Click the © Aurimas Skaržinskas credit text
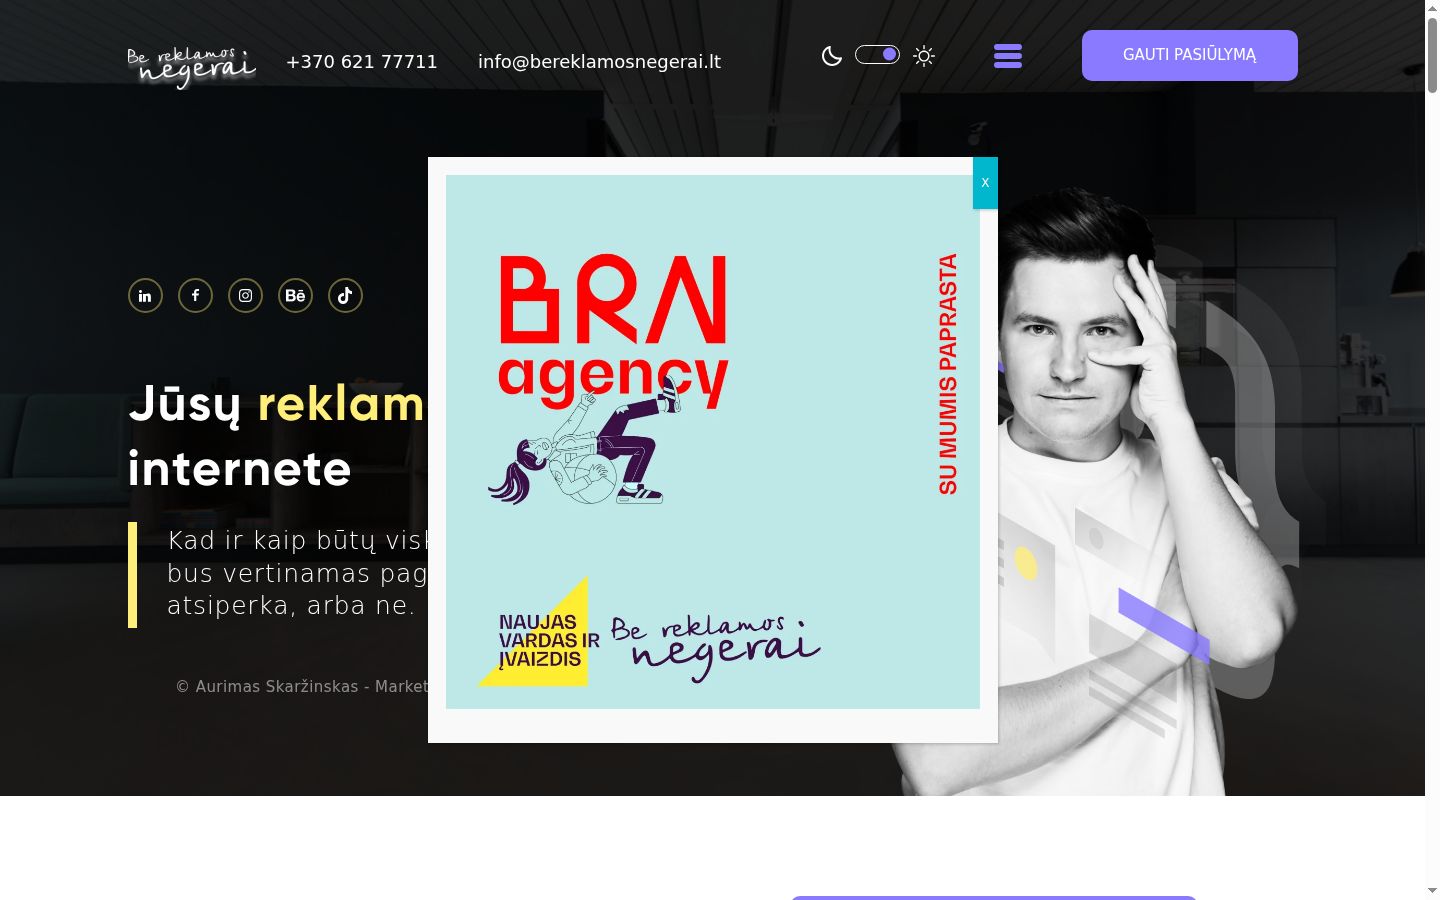This screenshot has width=1440, height=900. coord(302,686)
